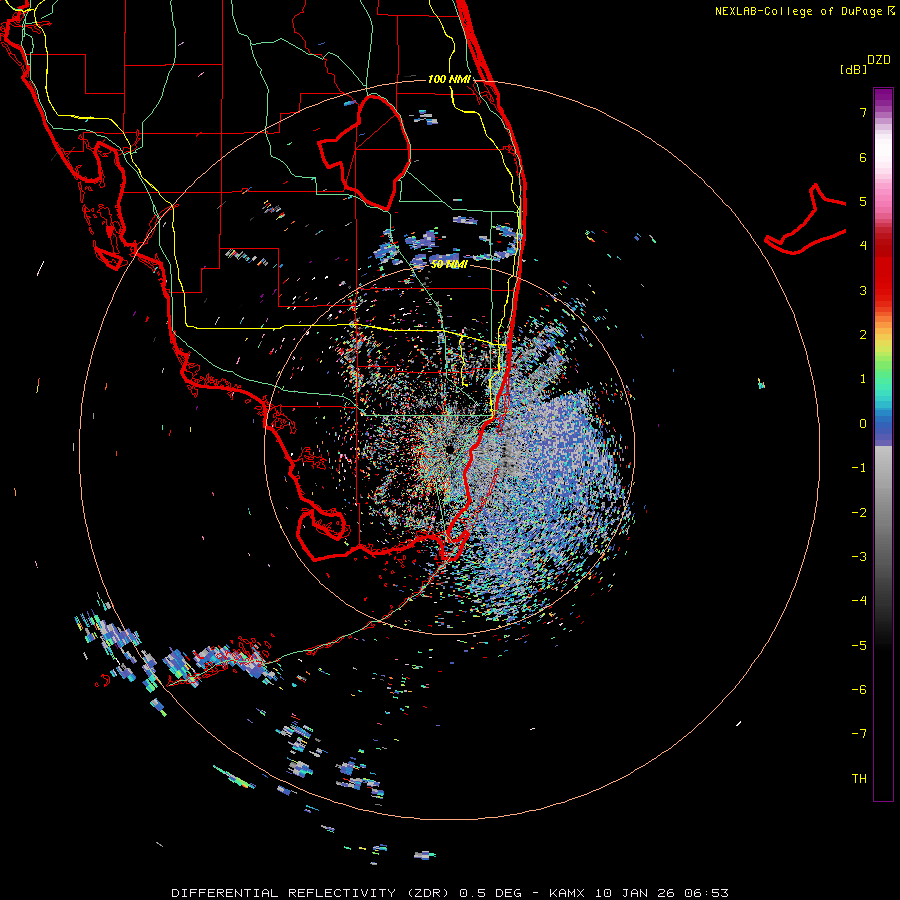The width and height of the screenshot is (900, 900).
Task: Click the [dB] units label
Action: (853, 69)
